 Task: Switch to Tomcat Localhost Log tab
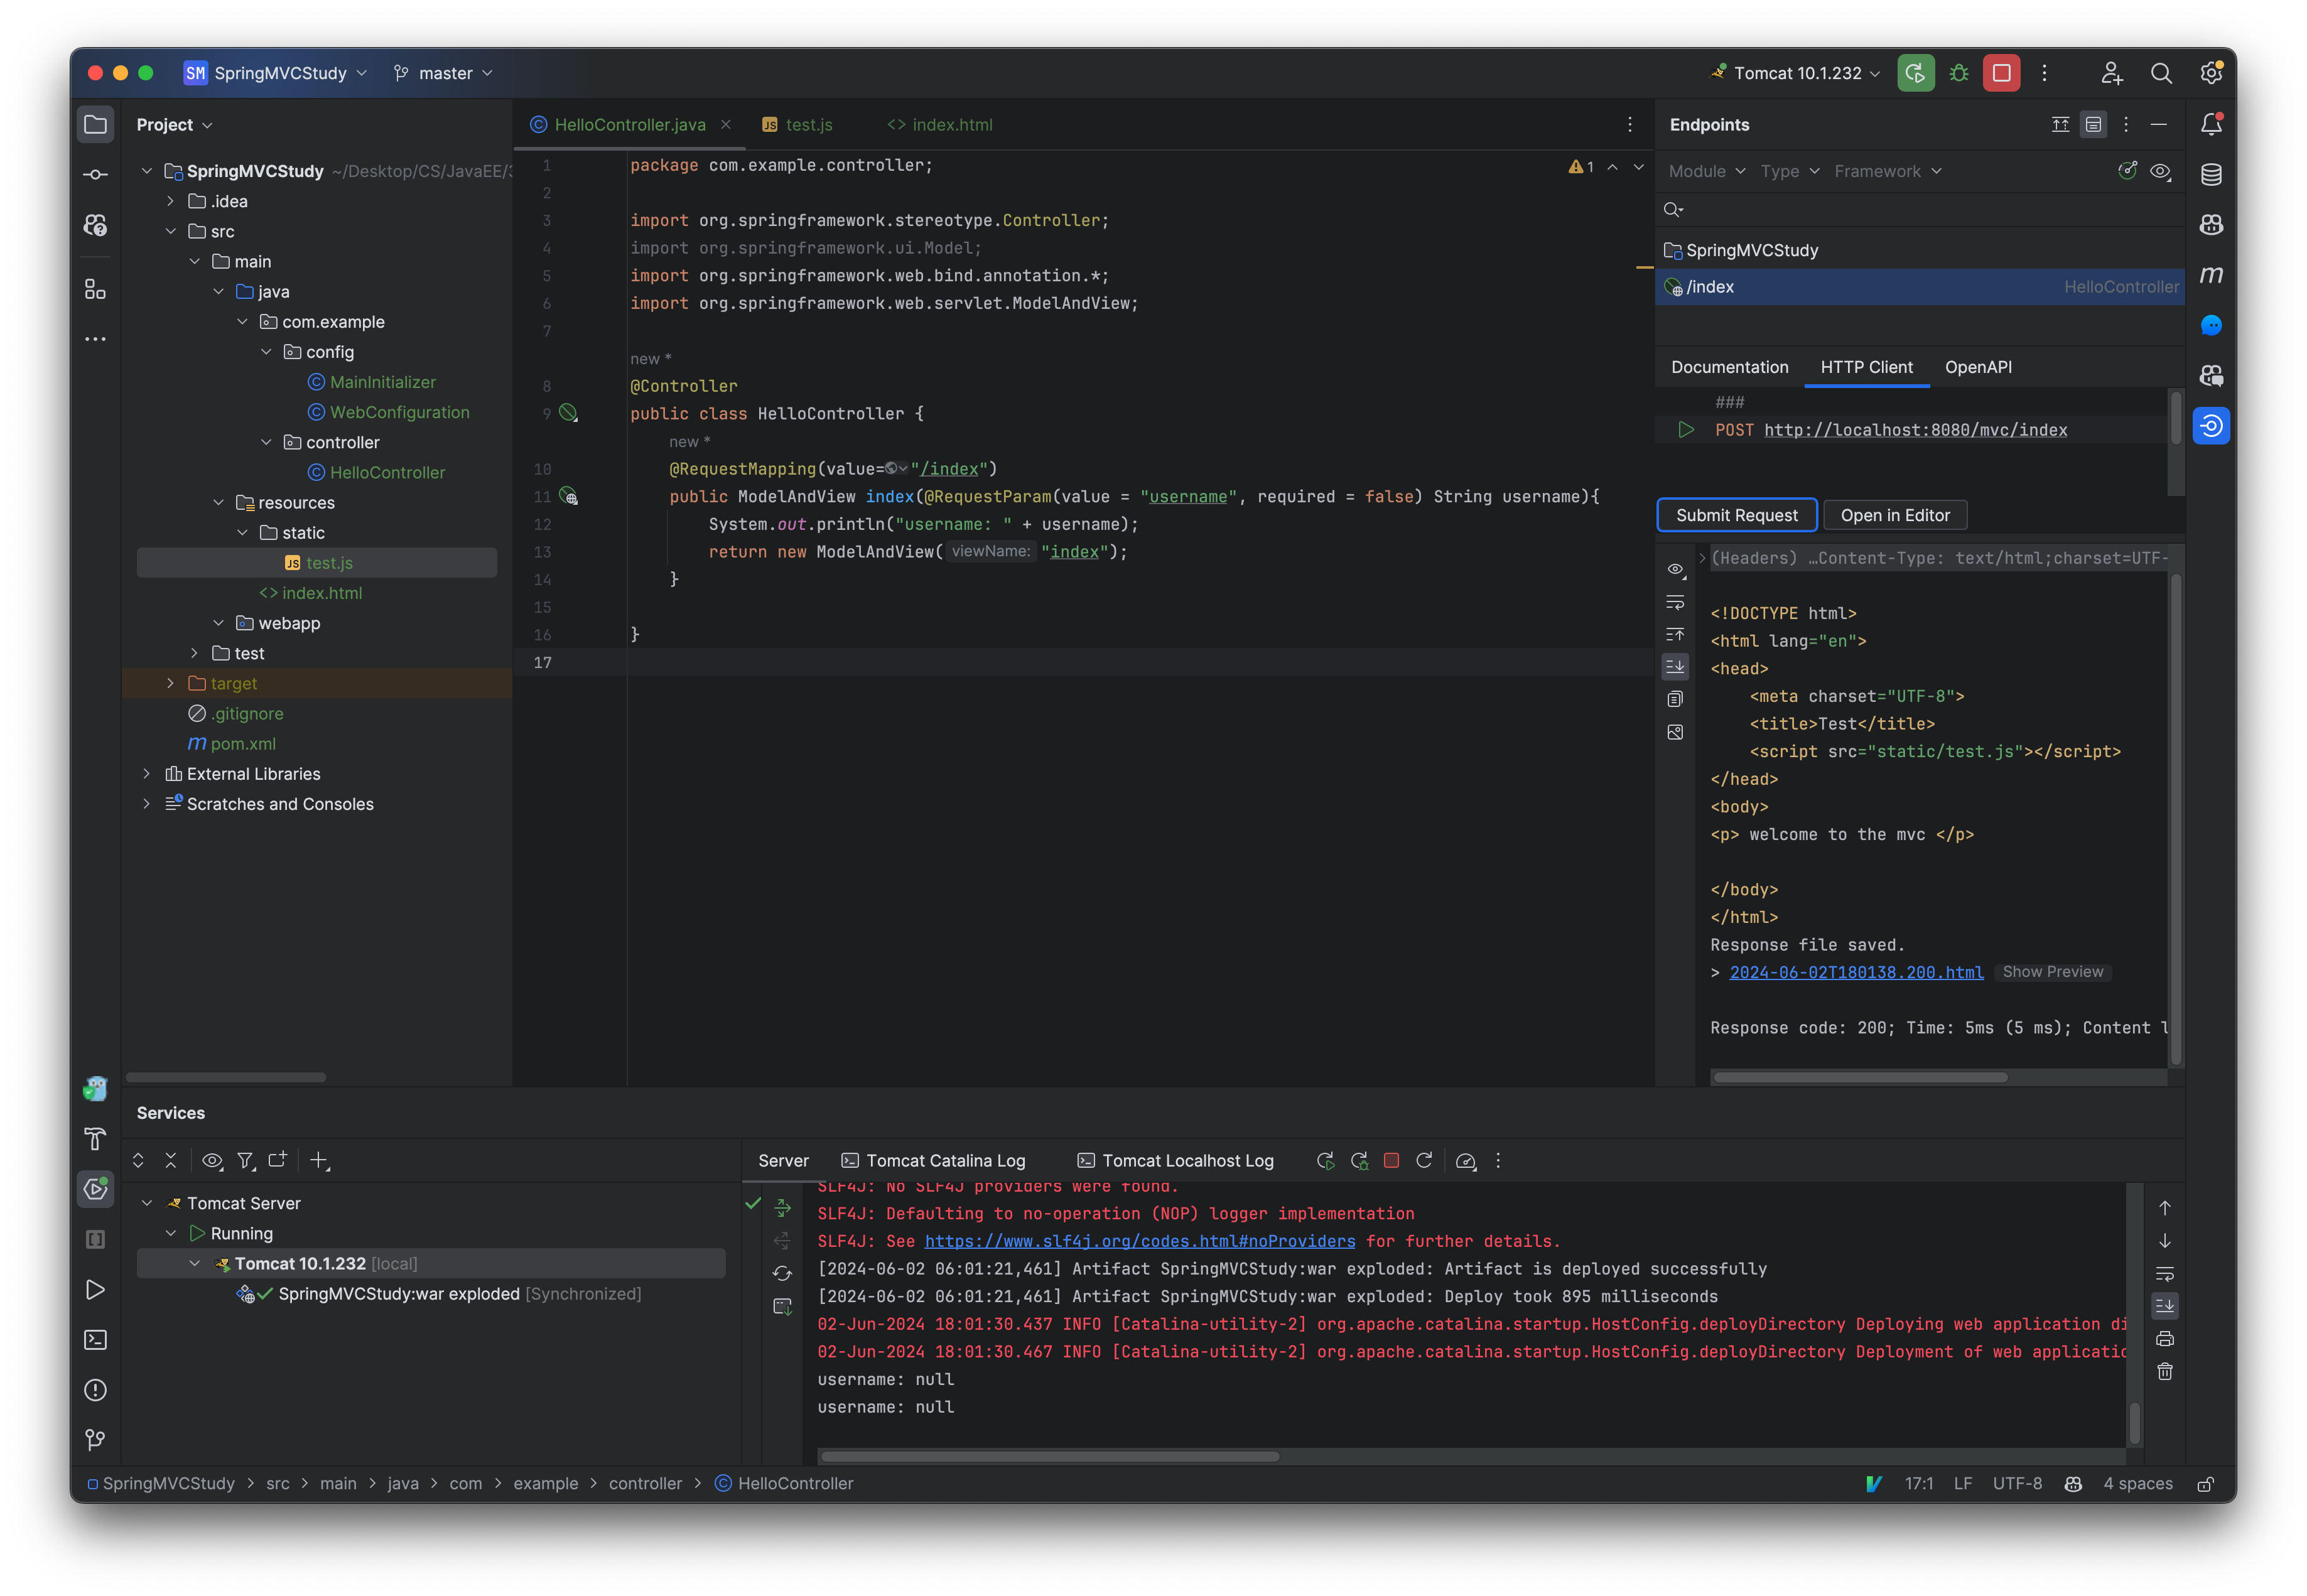coord(1175,1160)
